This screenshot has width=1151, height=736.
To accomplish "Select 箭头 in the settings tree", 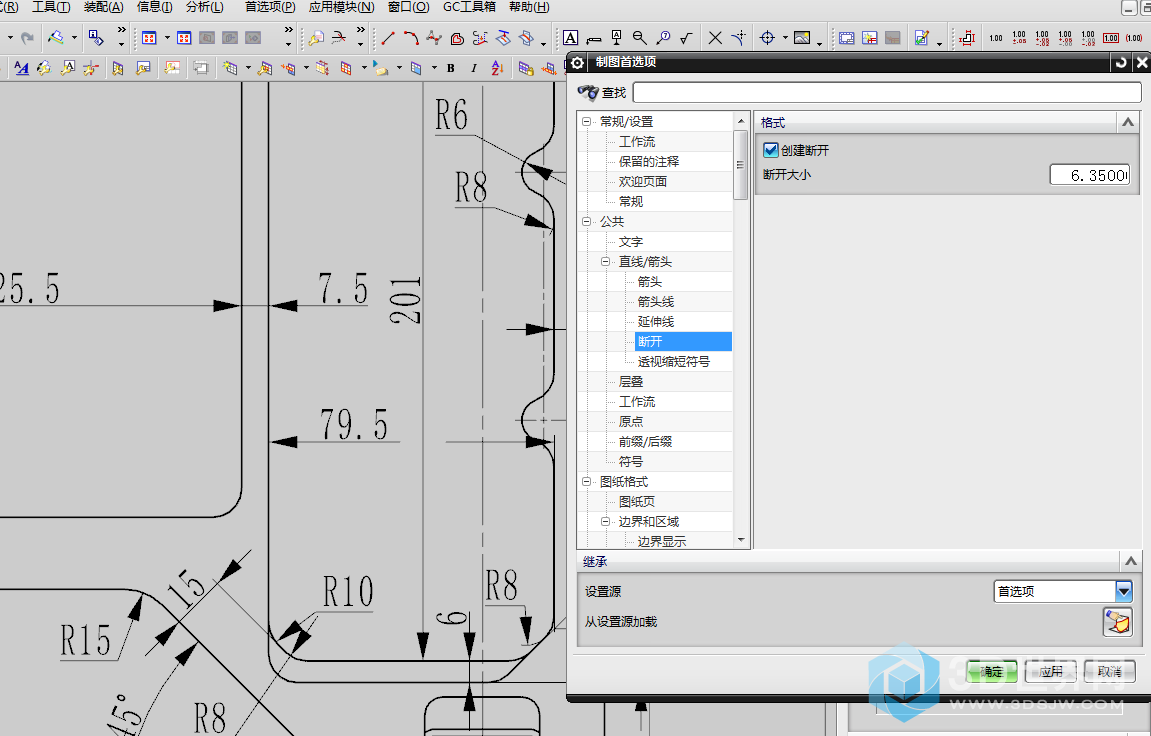I will point(650,282).
